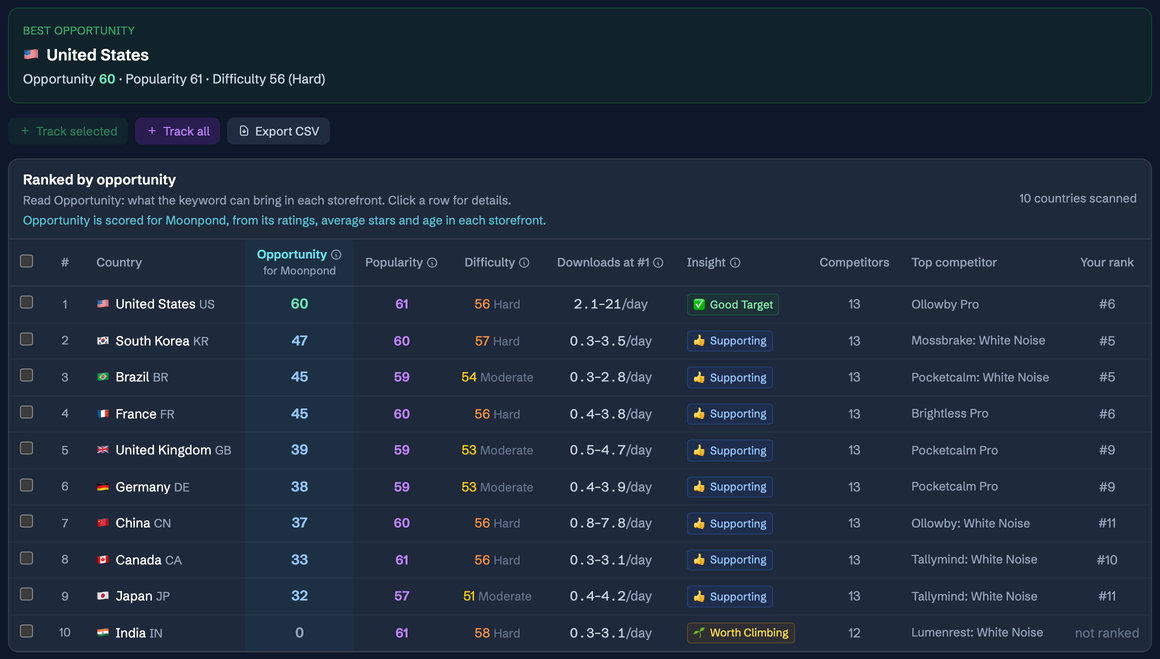The image size is (1160, 659).
Task: Click thumbs-up icon in South Korea's Supporting badge
Action: [698, 341]
